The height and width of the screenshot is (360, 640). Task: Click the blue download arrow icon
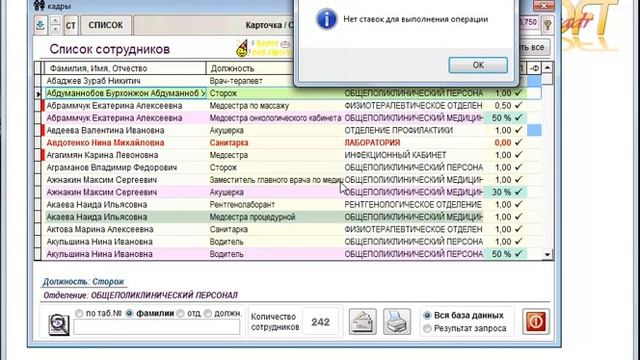click(x=40, y=25)
